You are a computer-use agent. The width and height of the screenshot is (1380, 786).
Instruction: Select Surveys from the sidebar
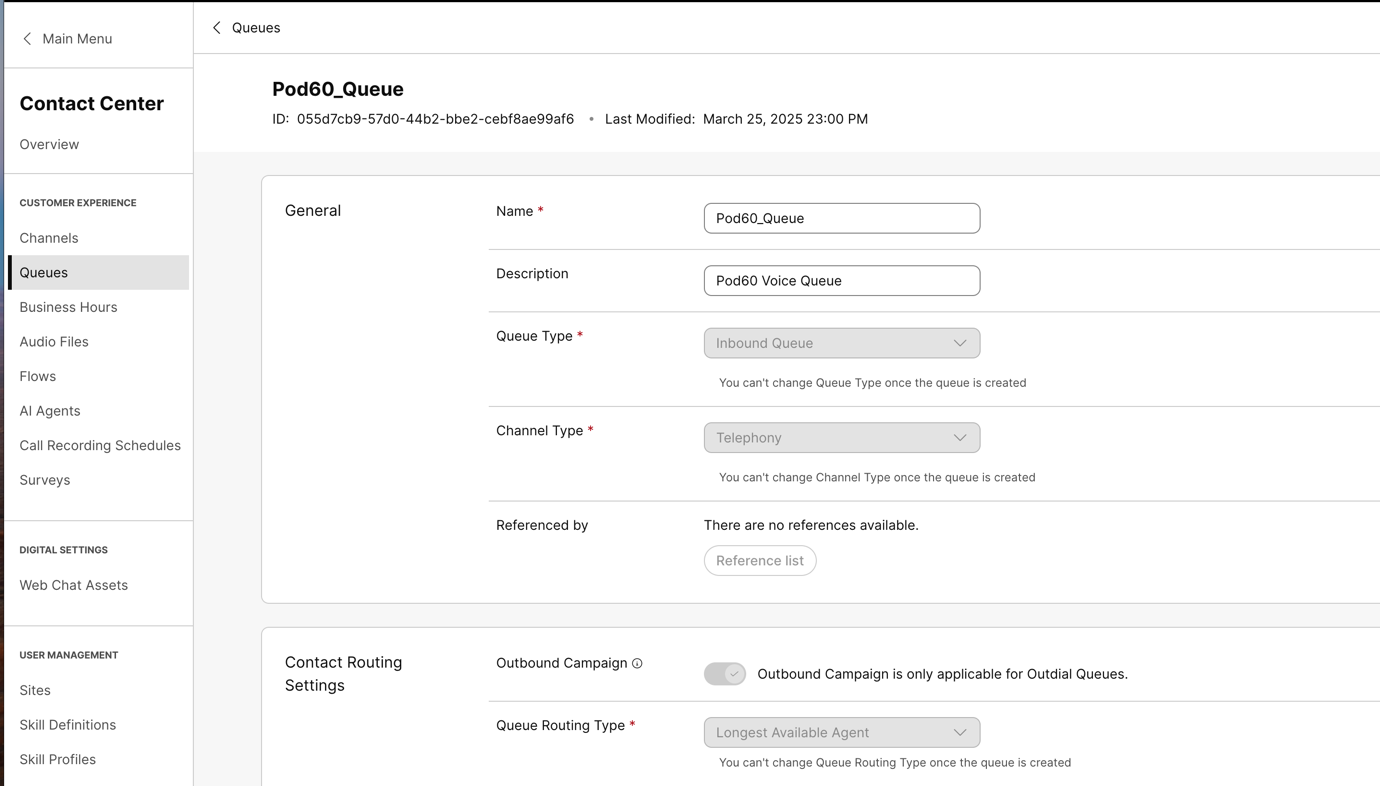click(x=45, y=480)
